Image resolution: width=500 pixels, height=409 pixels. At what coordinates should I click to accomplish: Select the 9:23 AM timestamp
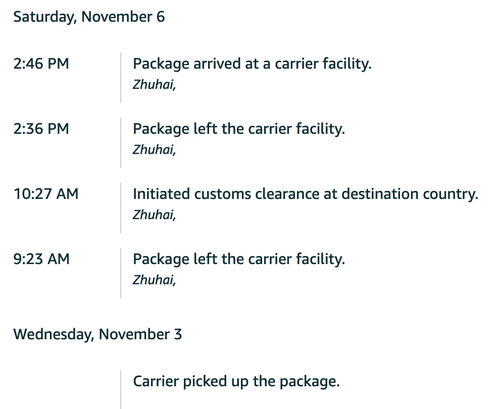[x=41, y=259]
